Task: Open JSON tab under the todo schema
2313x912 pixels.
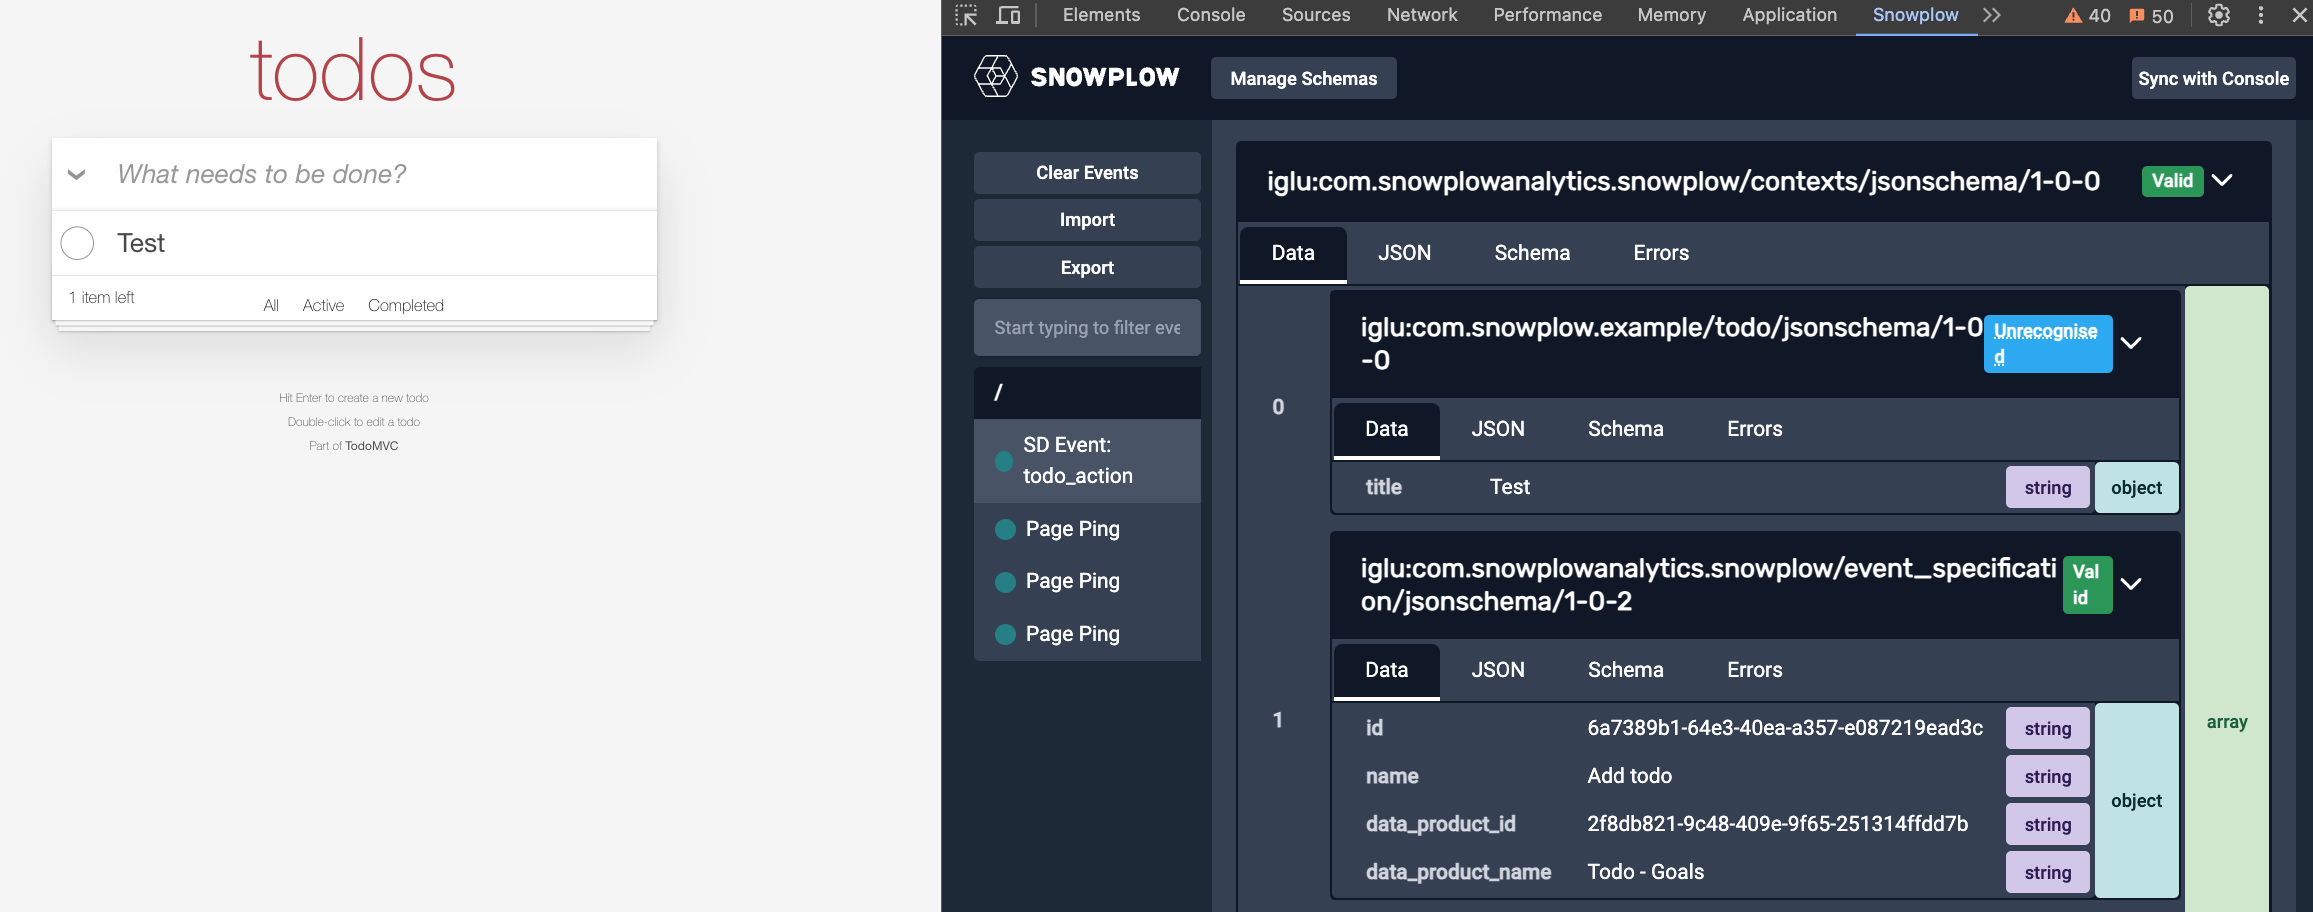Action: (x=1498, y=429)
